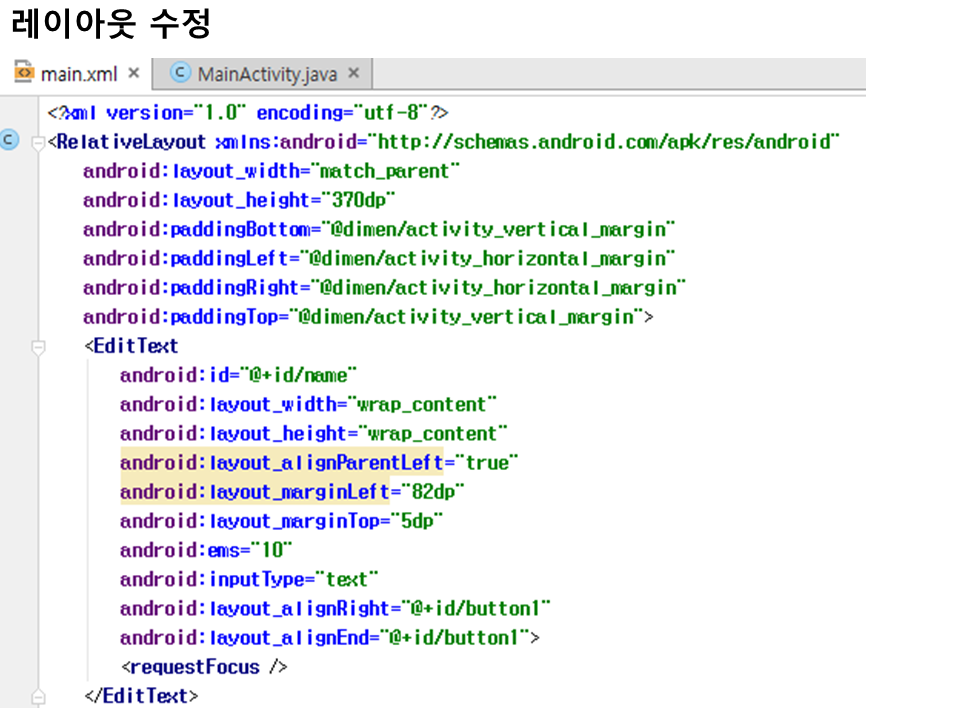Click the layout_alignEnd "@+id/button1" reference
The width and height of the screenshot is (960, 720).
461,638
